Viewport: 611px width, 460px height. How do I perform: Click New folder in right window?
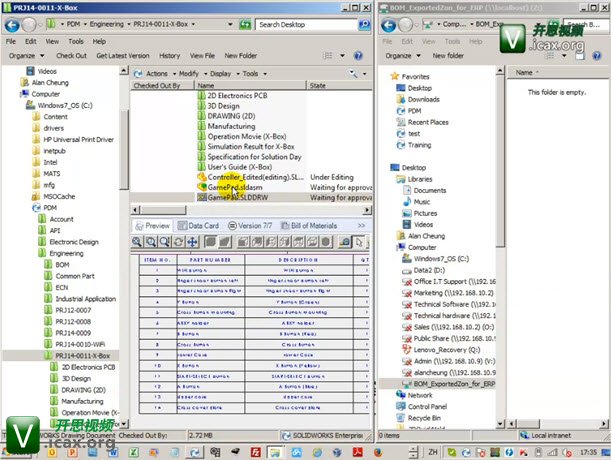click(449, 56)
